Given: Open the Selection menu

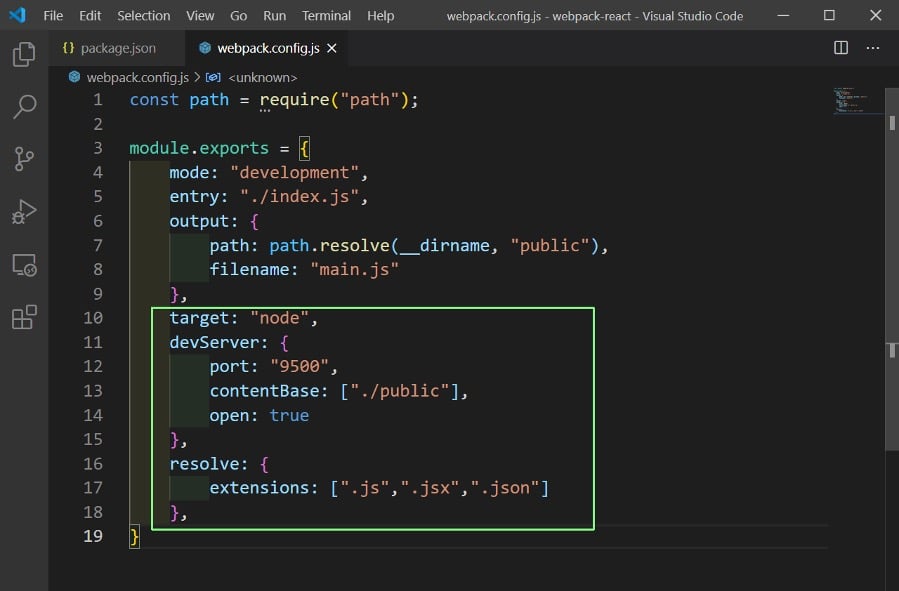Looking at the screenshot, I should tap(143, 15).
